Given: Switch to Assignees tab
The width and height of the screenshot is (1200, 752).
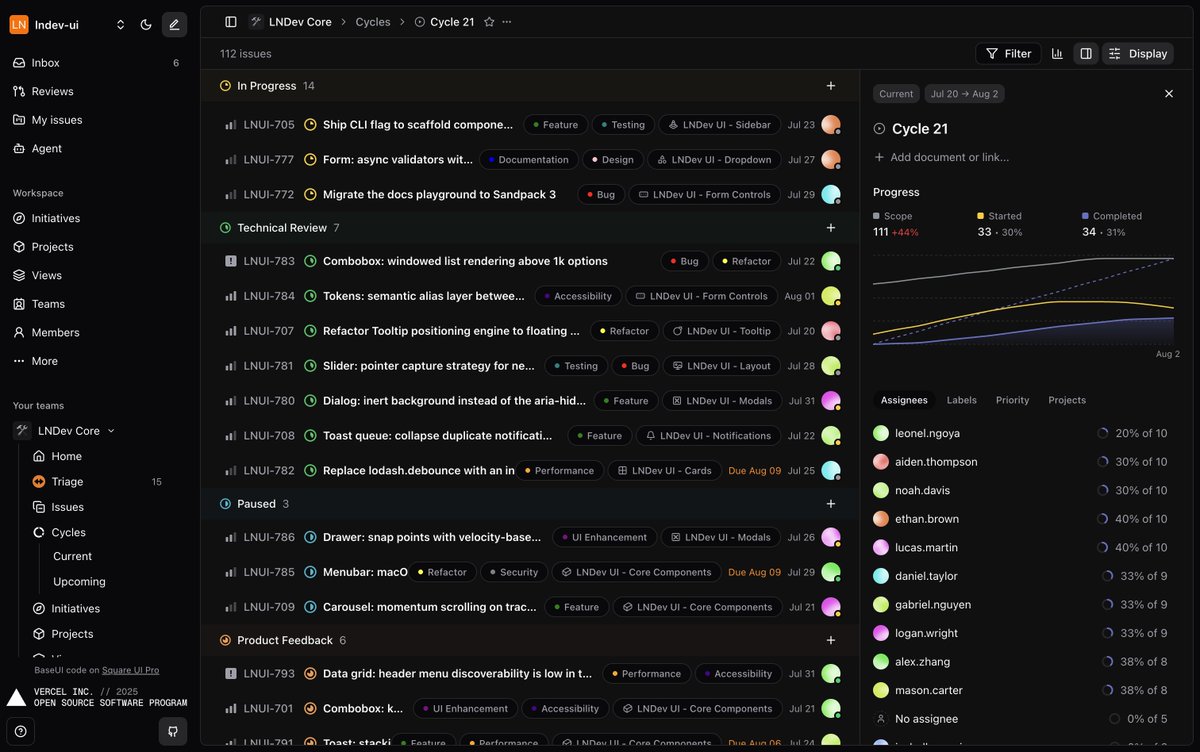Looking at the screenshot, I should coord(904,400).
